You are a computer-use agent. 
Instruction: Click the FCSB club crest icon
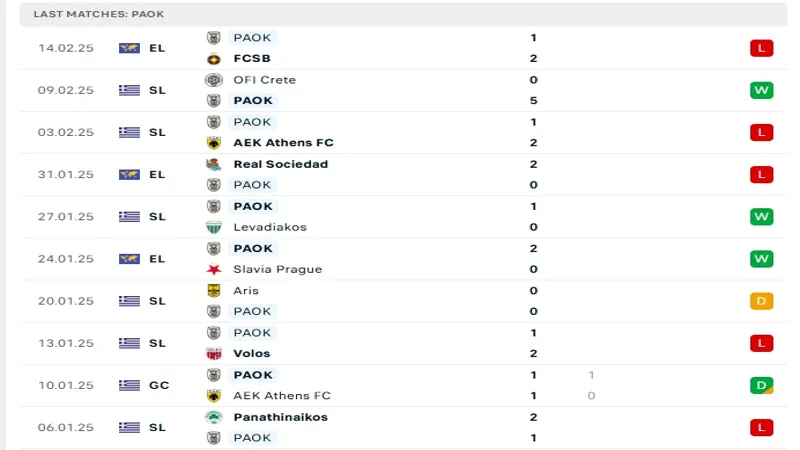[x=213, y=58]
